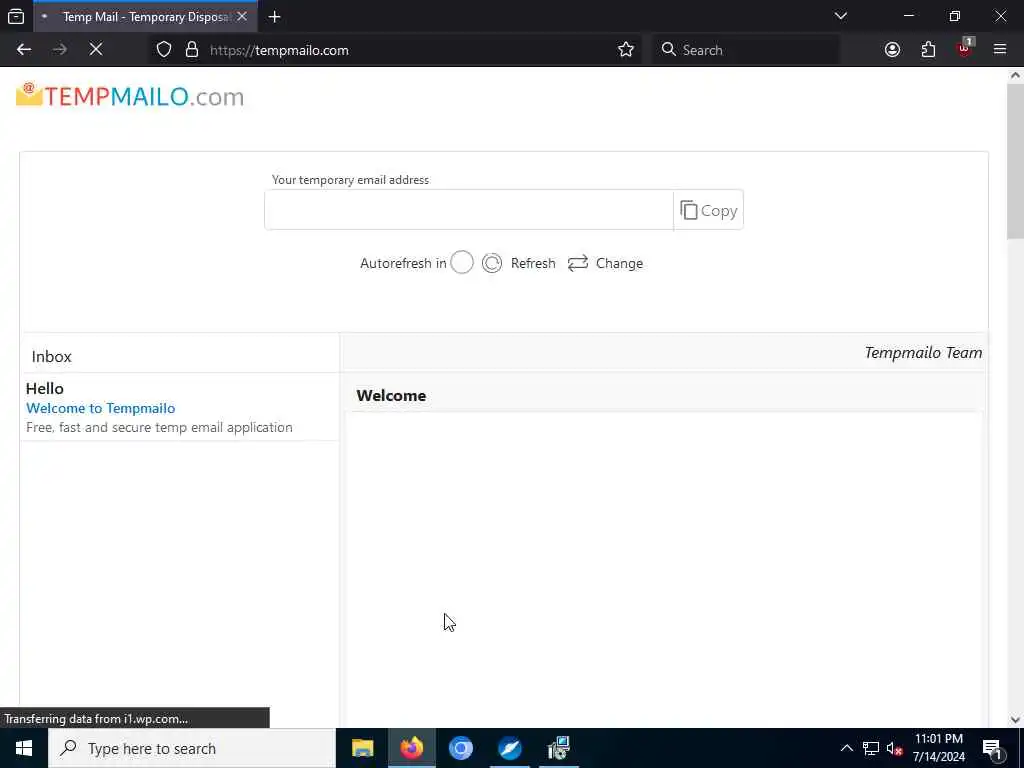Open the installer app on the taskbar
The height and width of the screenshot is (768, 1024).
(x=558, y=748)
